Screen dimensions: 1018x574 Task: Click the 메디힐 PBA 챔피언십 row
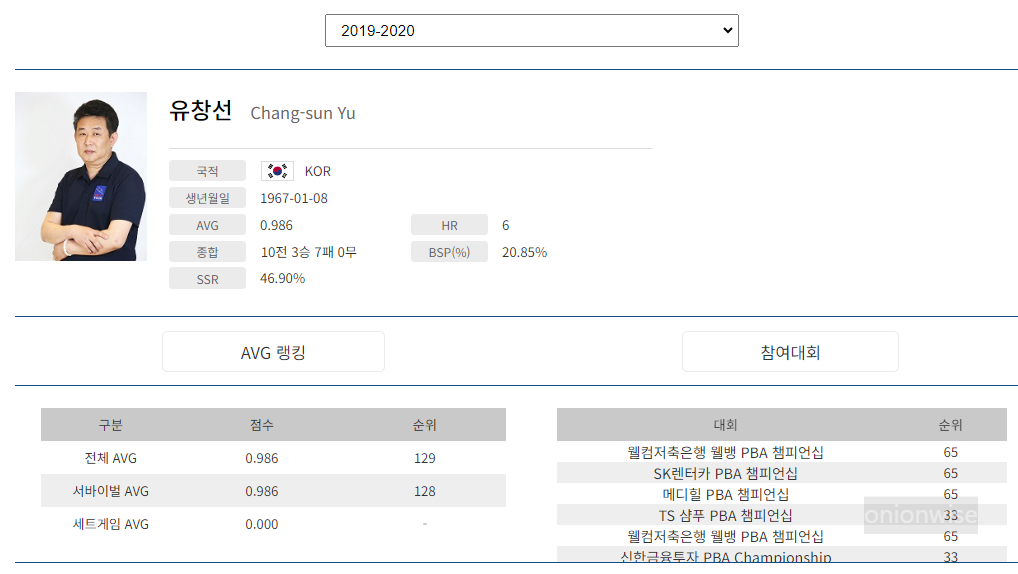tap(782, 494)
